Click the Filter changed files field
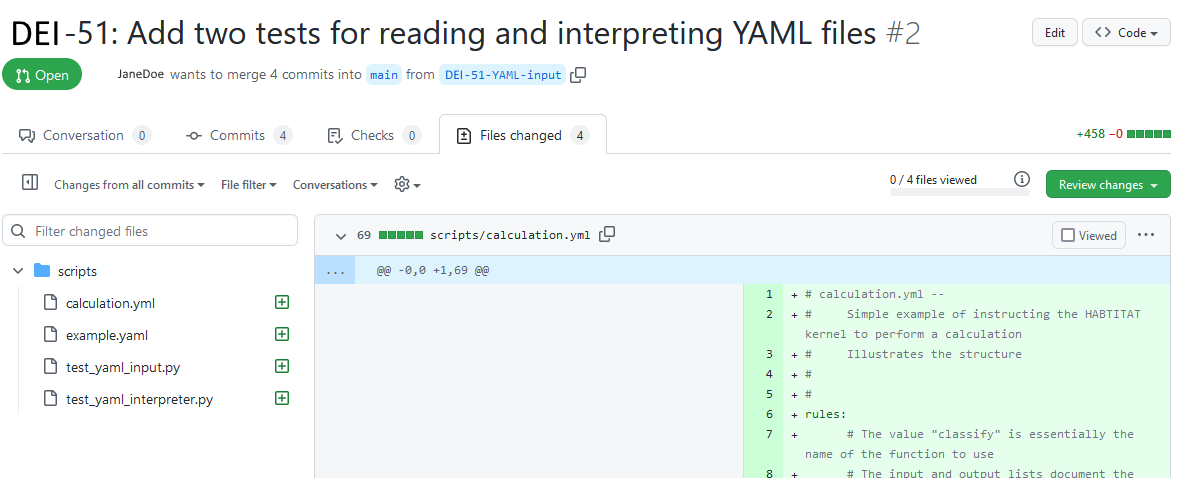The height and width of the screenshot is (478, 1185). pos(150,231)
